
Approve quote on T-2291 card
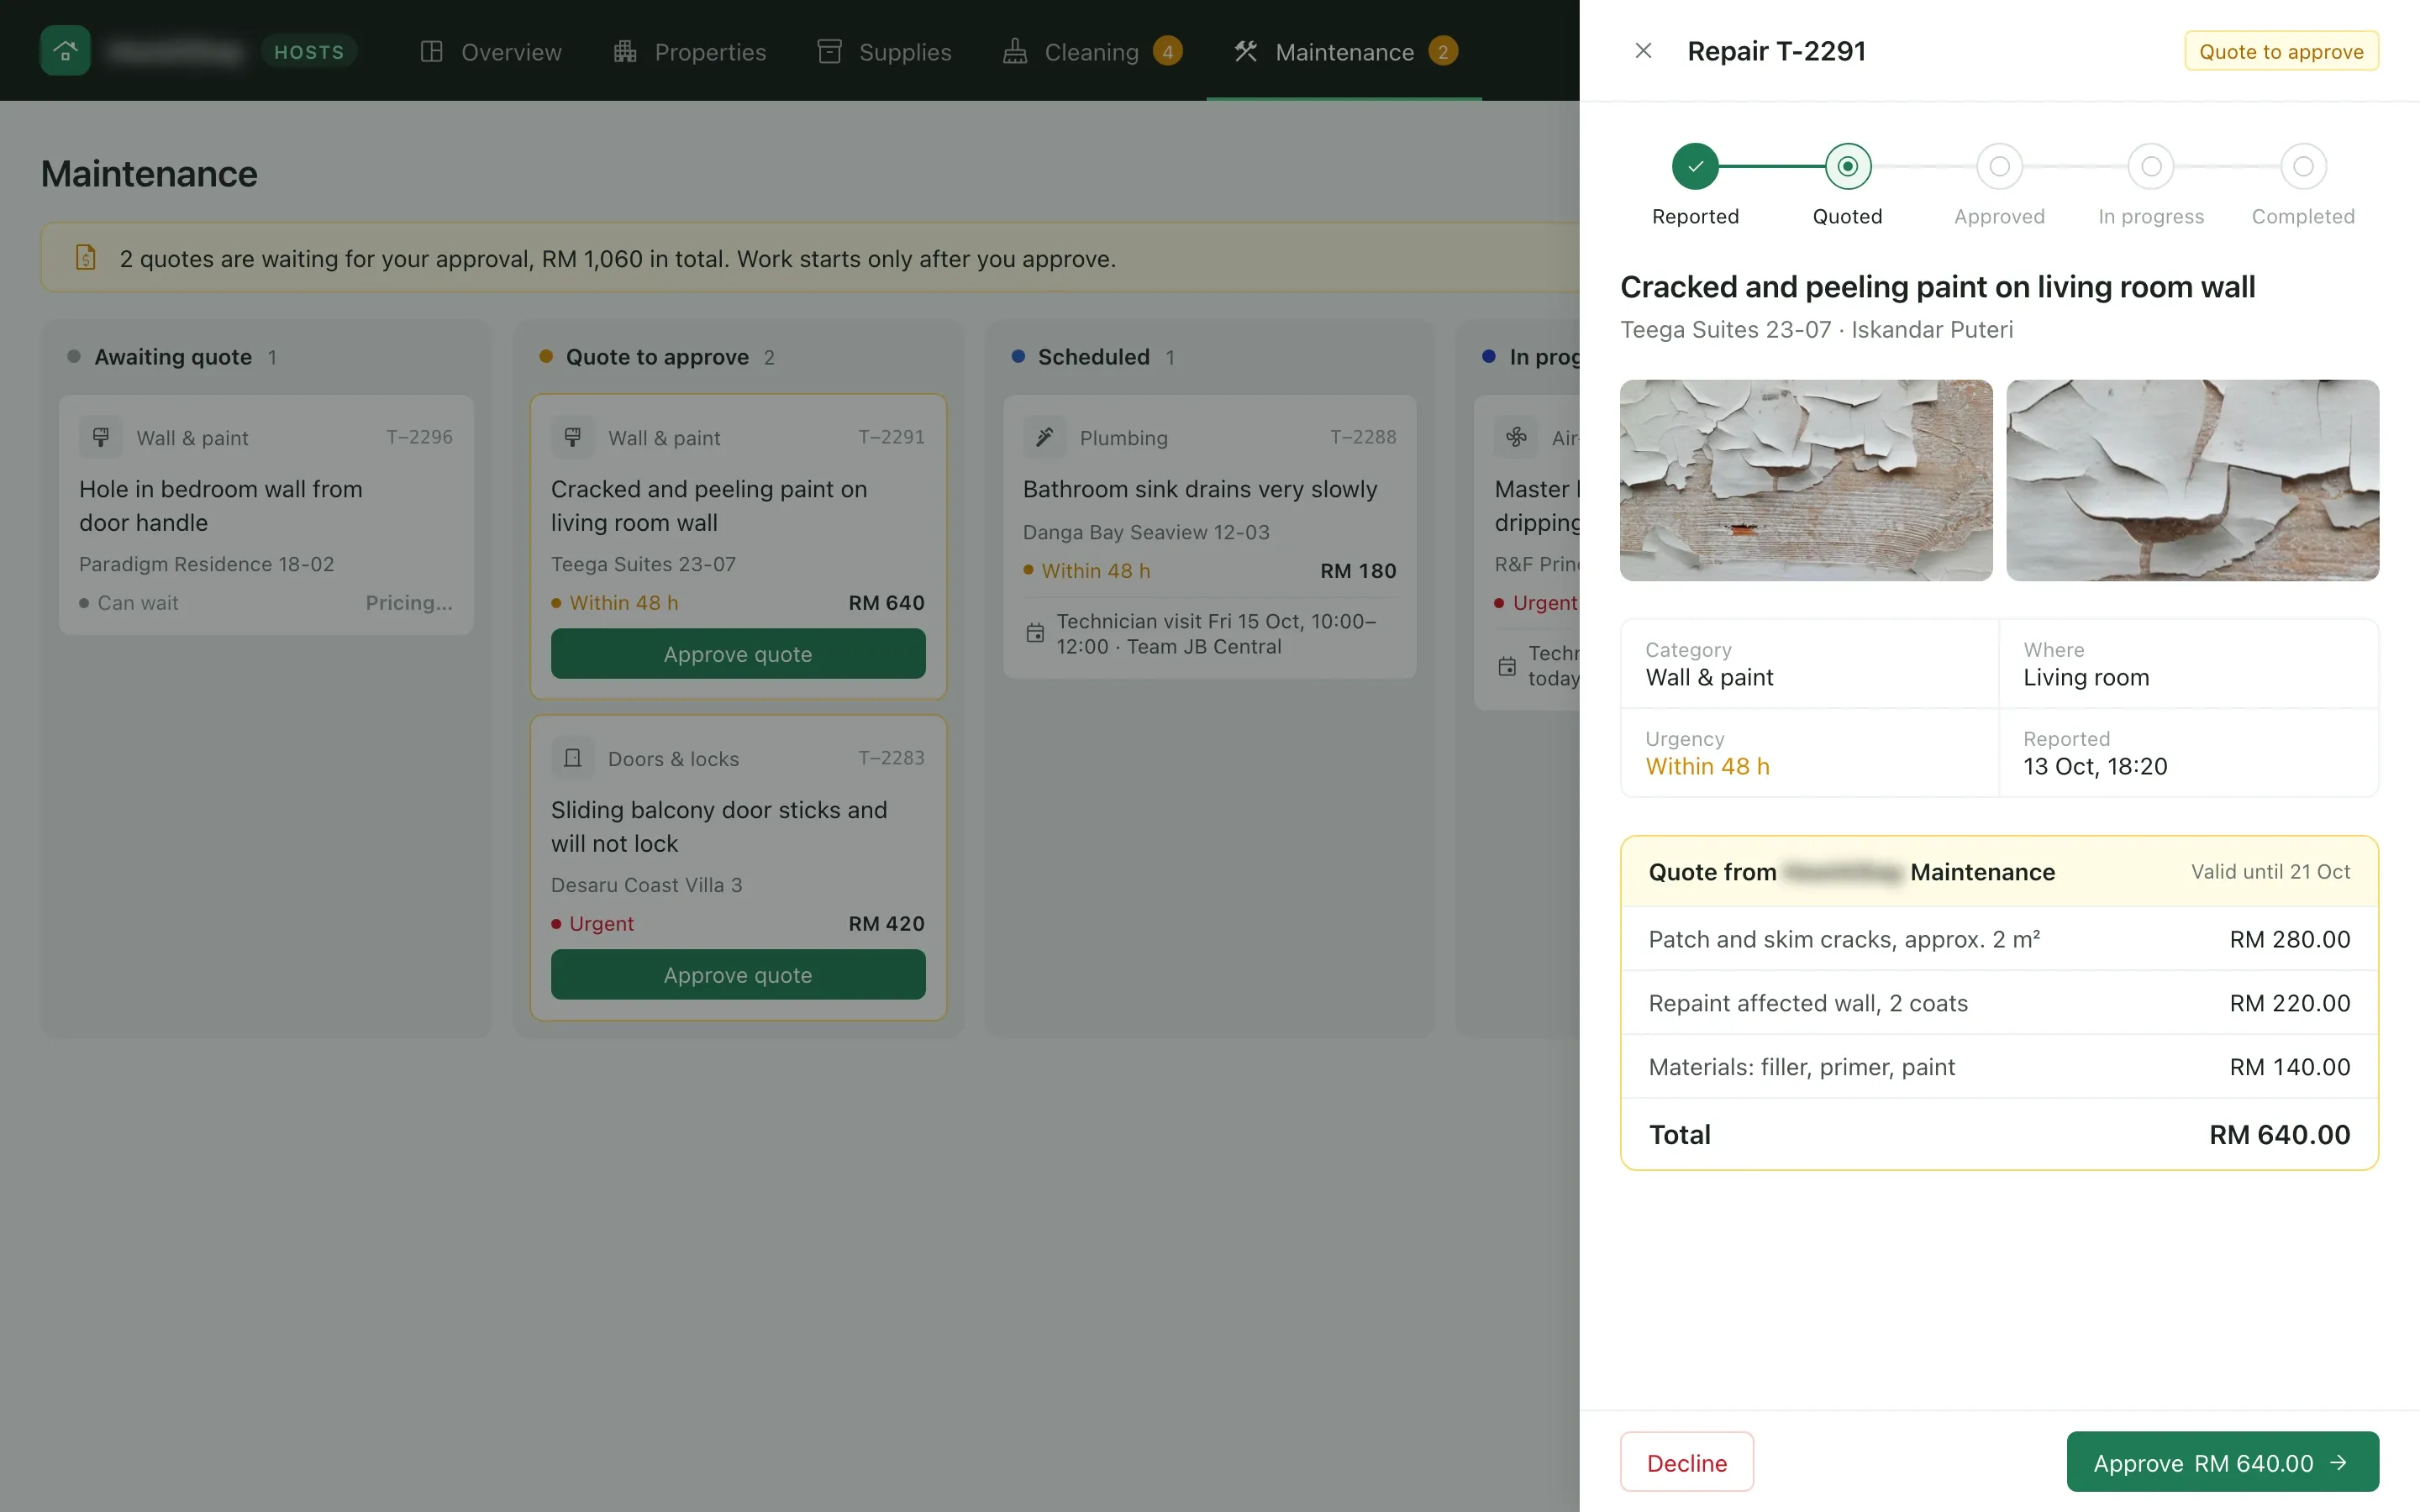tap(738, 654)
